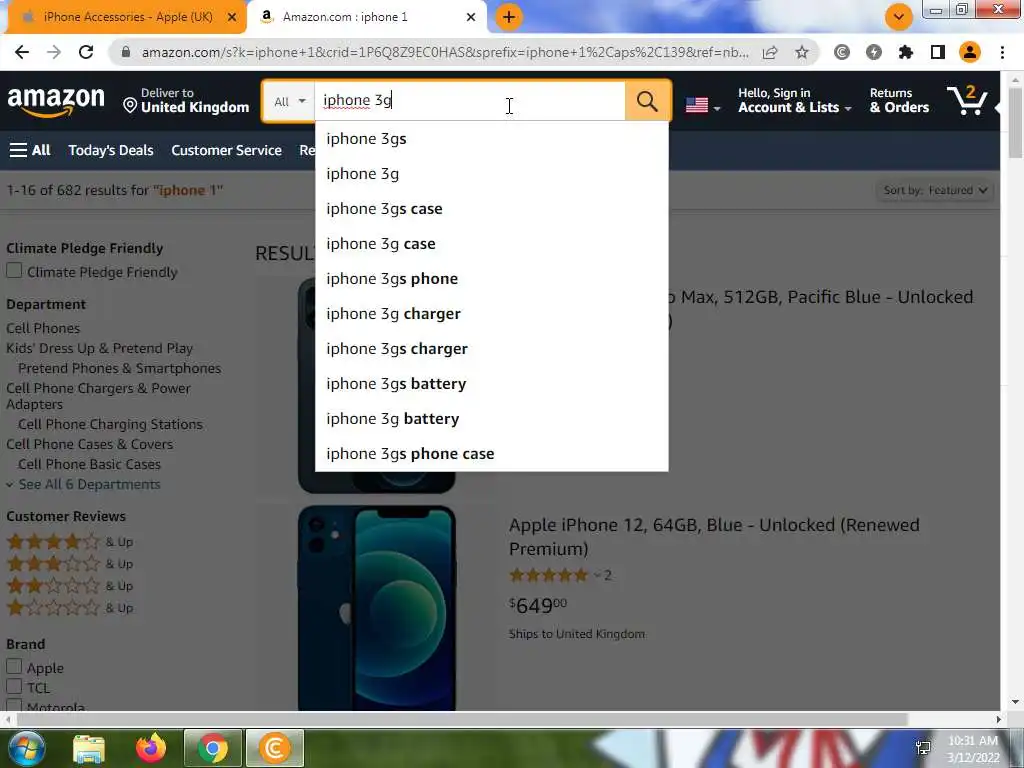Check the Apple brand checkbox
Viewport: 1024px width, 768px height.
14,666
